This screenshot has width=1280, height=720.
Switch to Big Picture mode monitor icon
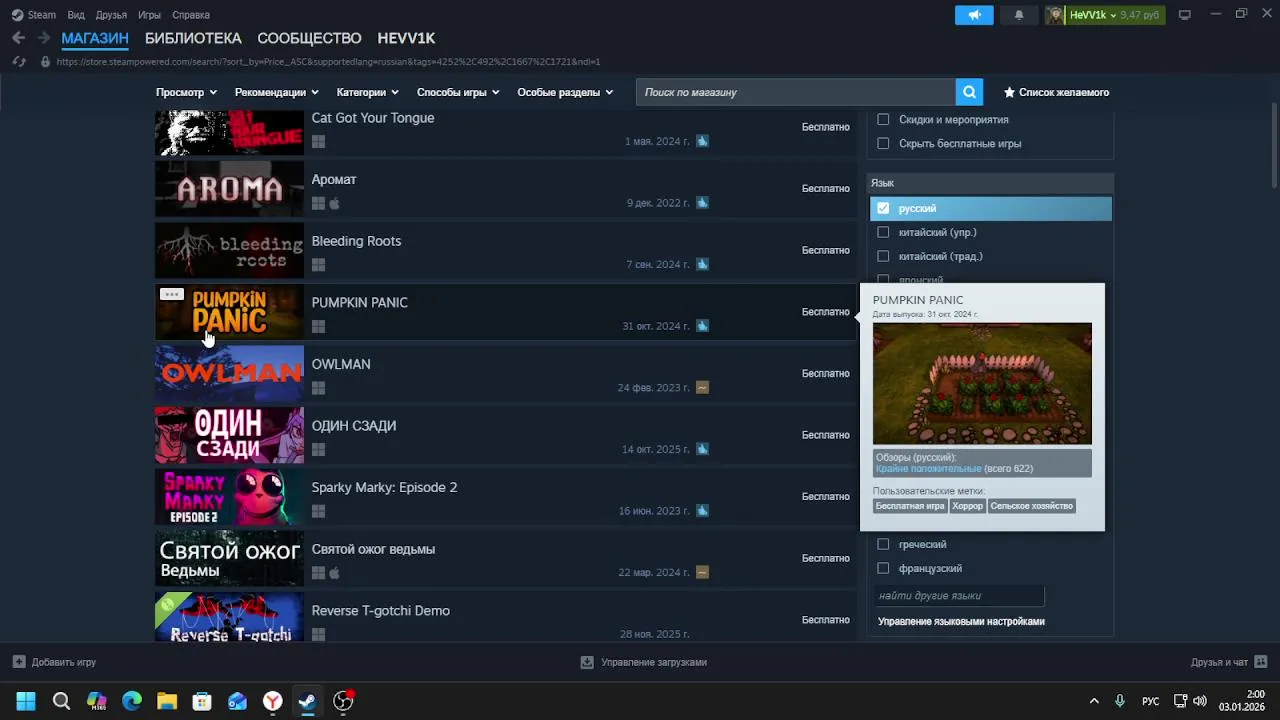coord(1185,15)
